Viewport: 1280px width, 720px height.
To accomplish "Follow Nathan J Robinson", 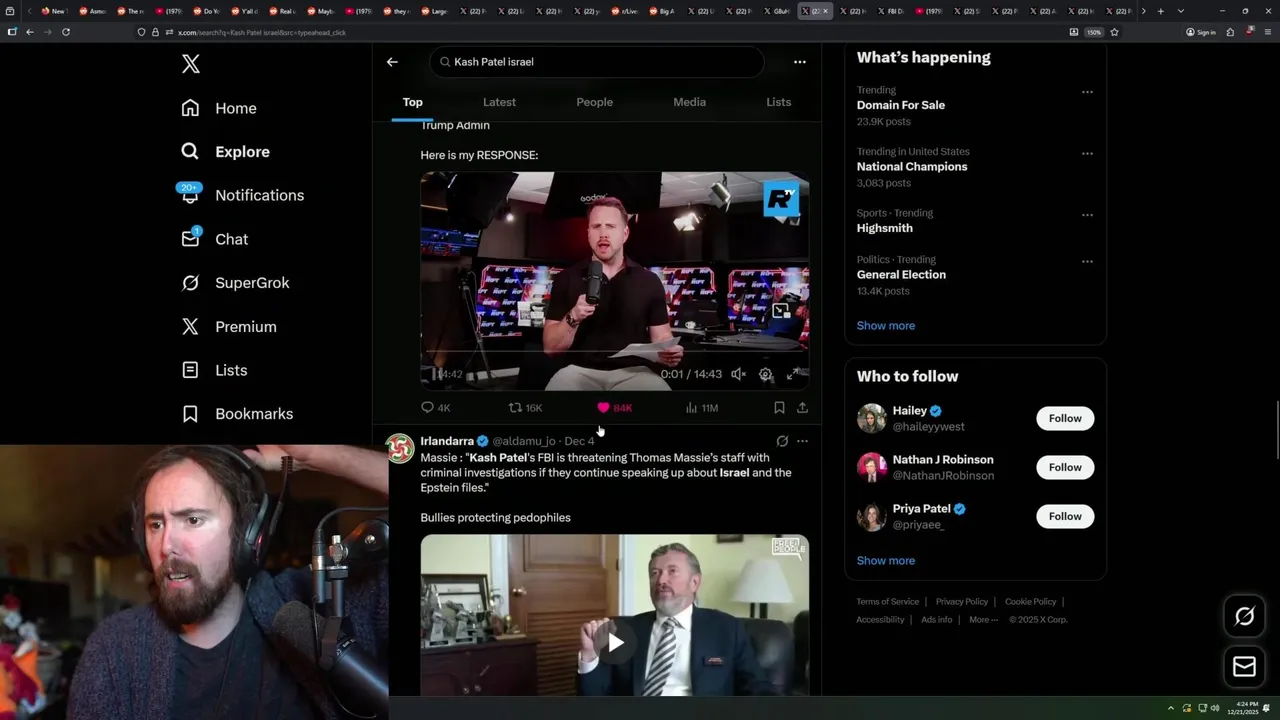I will pos(1065,467).
